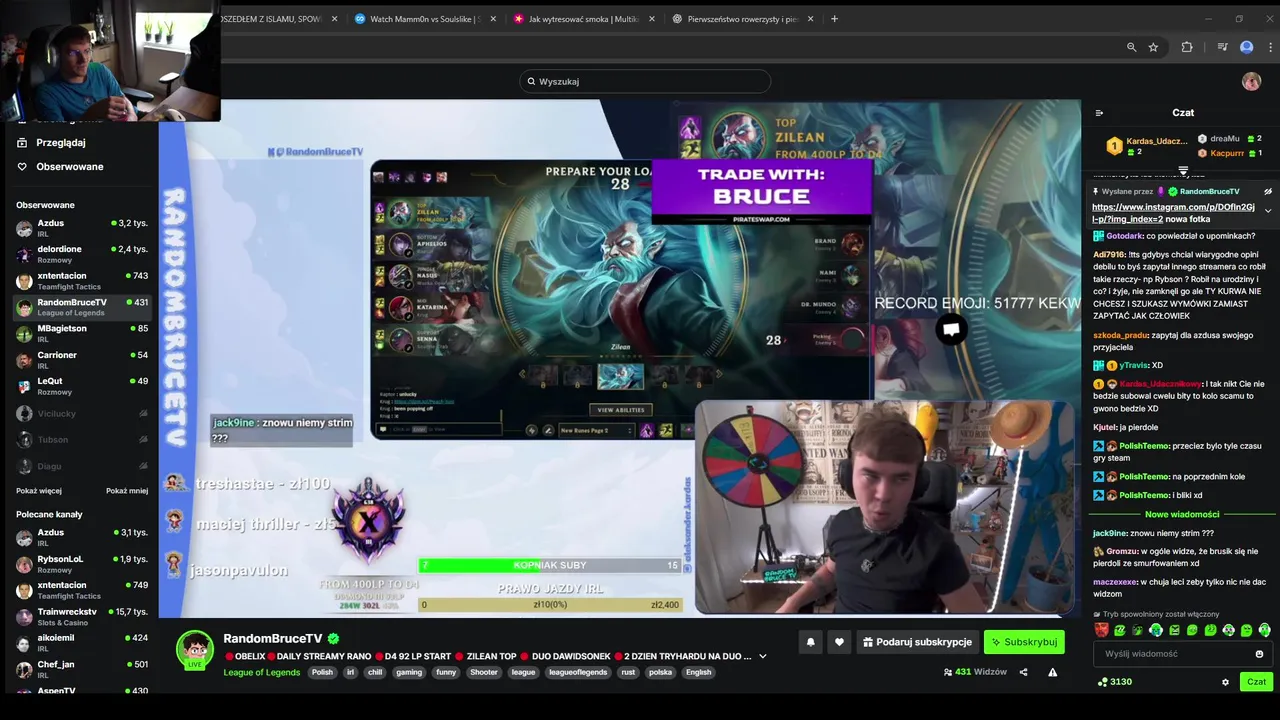Bookmark this page with the star icon
This screenshot has height=720, width=1280.
tap(1153, 47)
